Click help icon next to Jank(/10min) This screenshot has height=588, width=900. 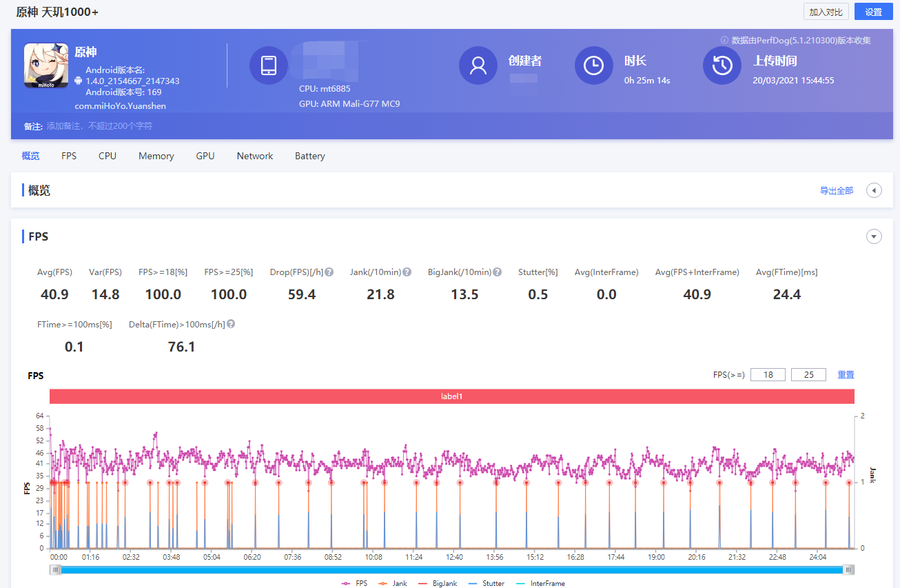(x=408, y=272)
